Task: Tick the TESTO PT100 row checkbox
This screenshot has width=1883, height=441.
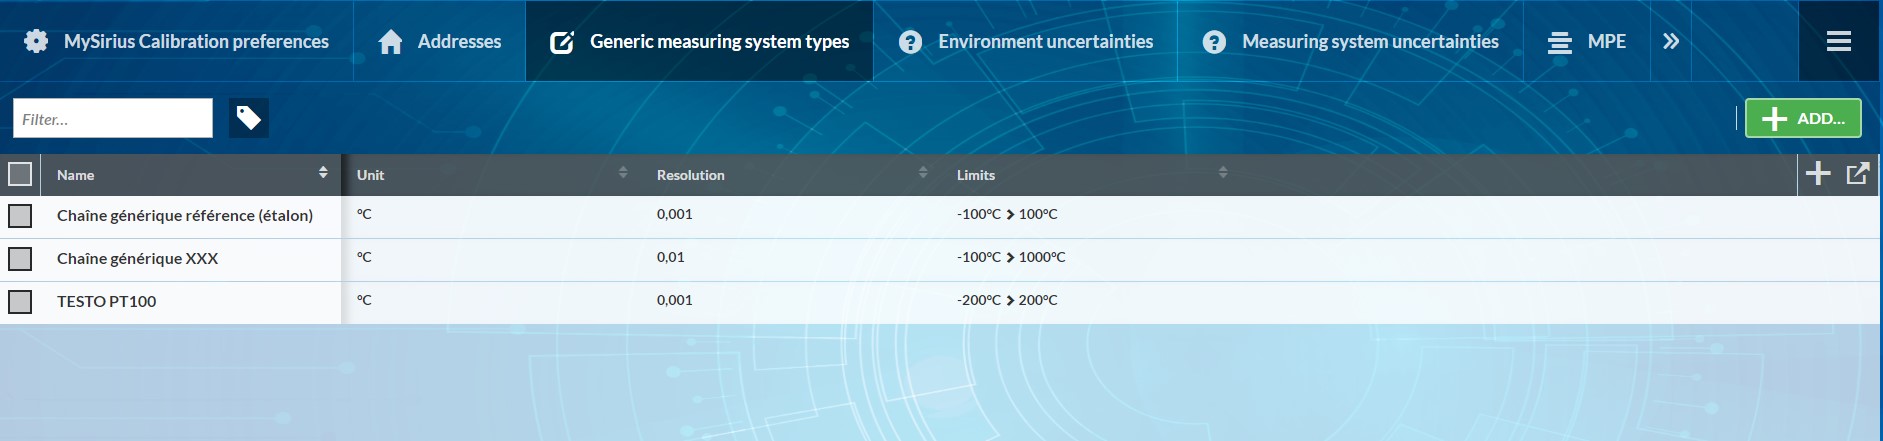Action: (20, 302)
